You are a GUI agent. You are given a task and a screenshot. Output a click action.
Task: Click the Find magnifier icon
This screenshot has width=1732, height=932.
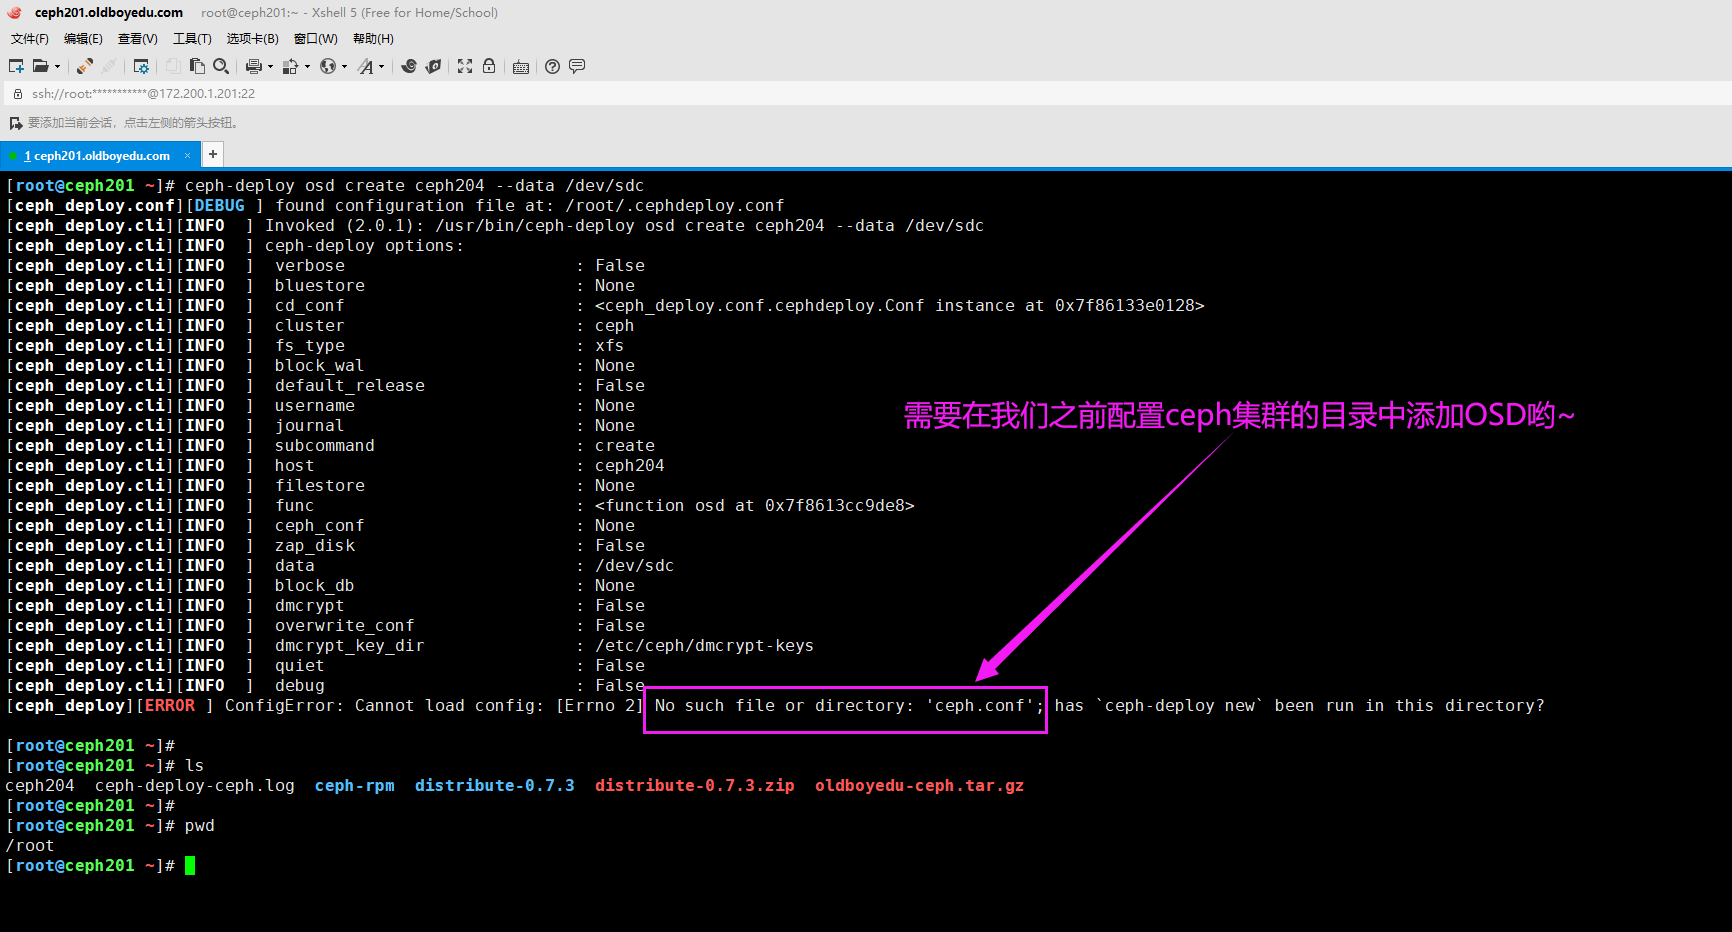221,66
